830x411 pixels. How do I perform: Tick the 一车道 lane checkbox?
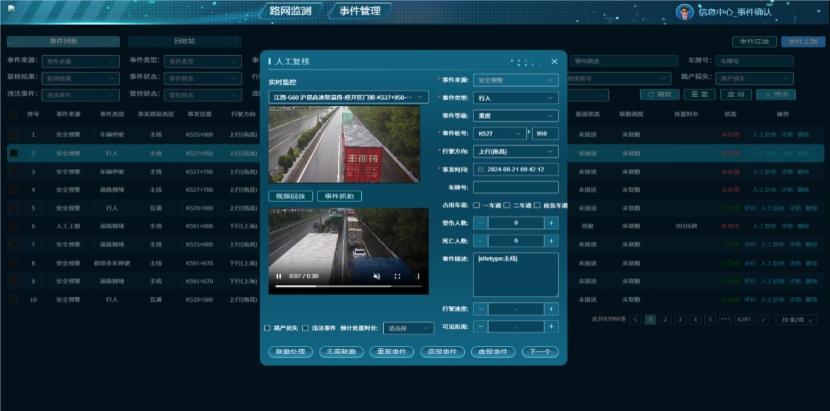point(477,205)
